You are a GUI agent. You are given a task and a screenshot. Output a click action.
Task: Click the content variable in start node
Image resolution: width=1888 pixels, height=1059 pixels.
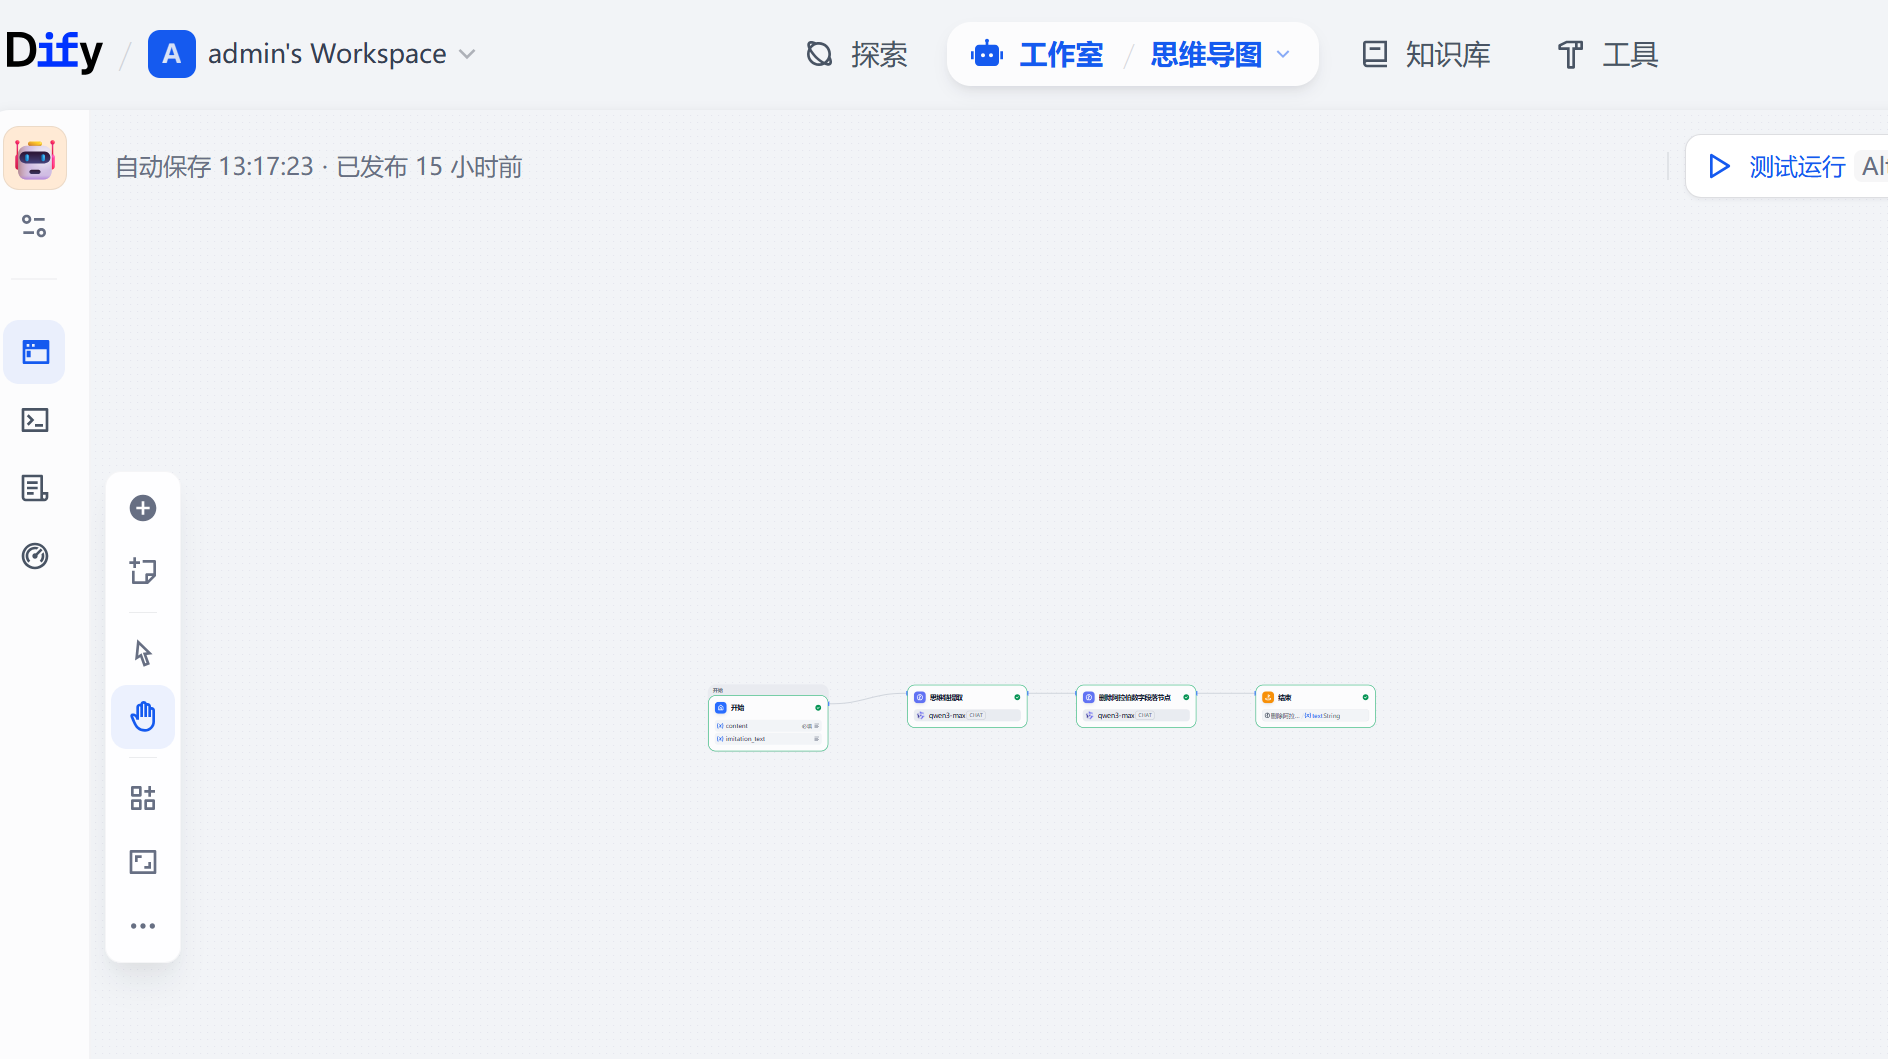tap(768, 726)
